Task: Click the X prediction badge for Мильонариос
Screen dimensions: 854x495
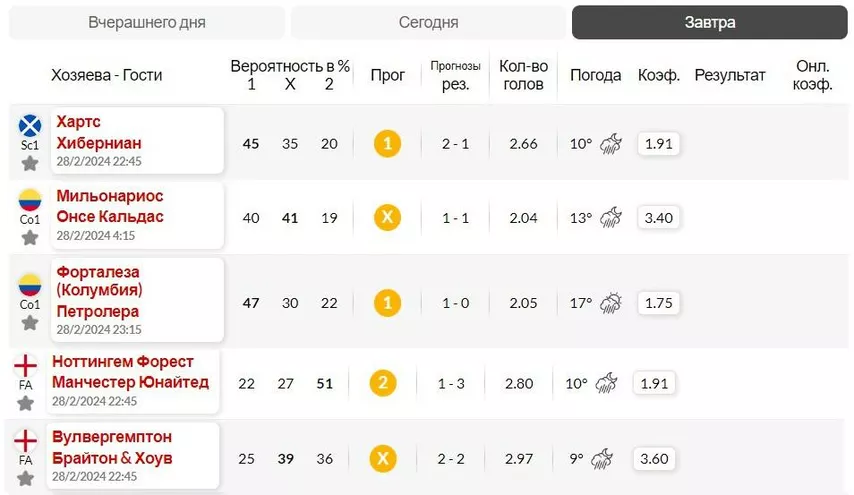Action: pyautogui.click(x=387, y=217)
